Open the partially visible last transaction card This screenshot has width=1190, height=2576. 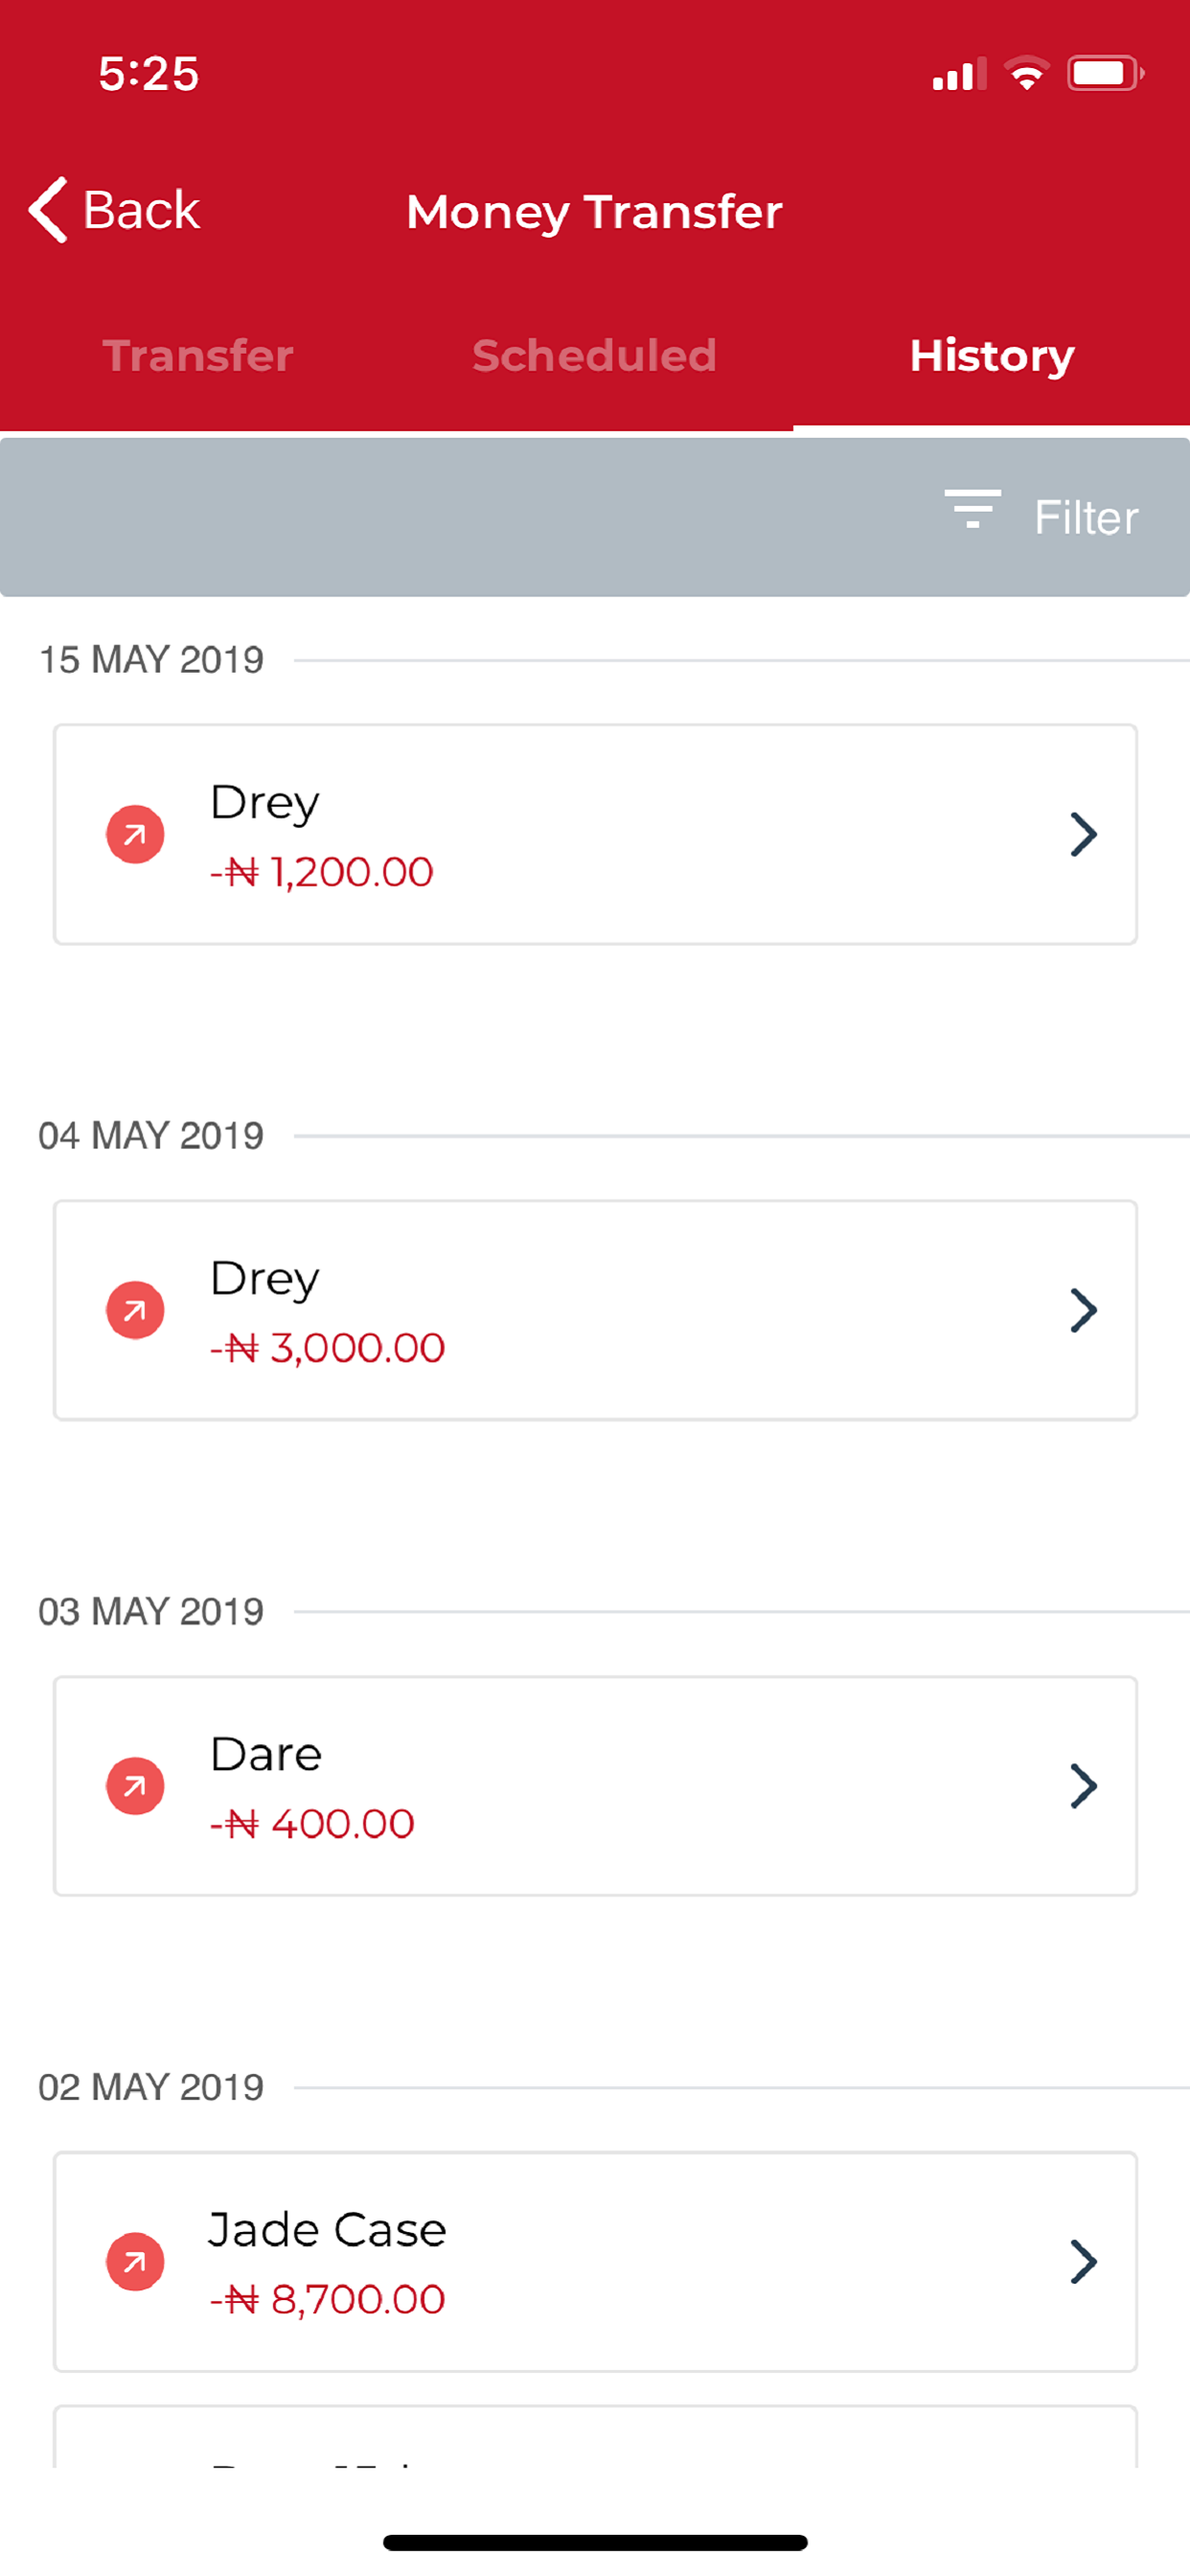[595, 2438]
